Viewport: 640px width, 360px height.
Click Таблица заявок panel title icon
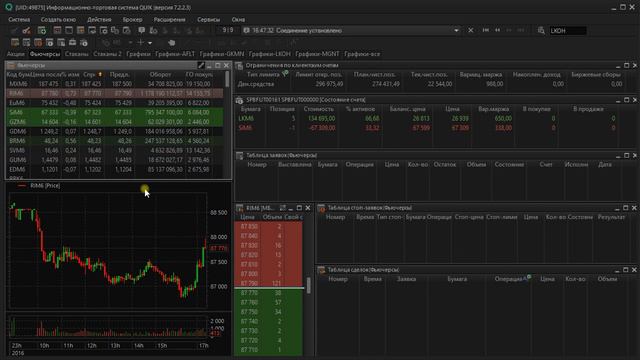(x=240, y=156)
